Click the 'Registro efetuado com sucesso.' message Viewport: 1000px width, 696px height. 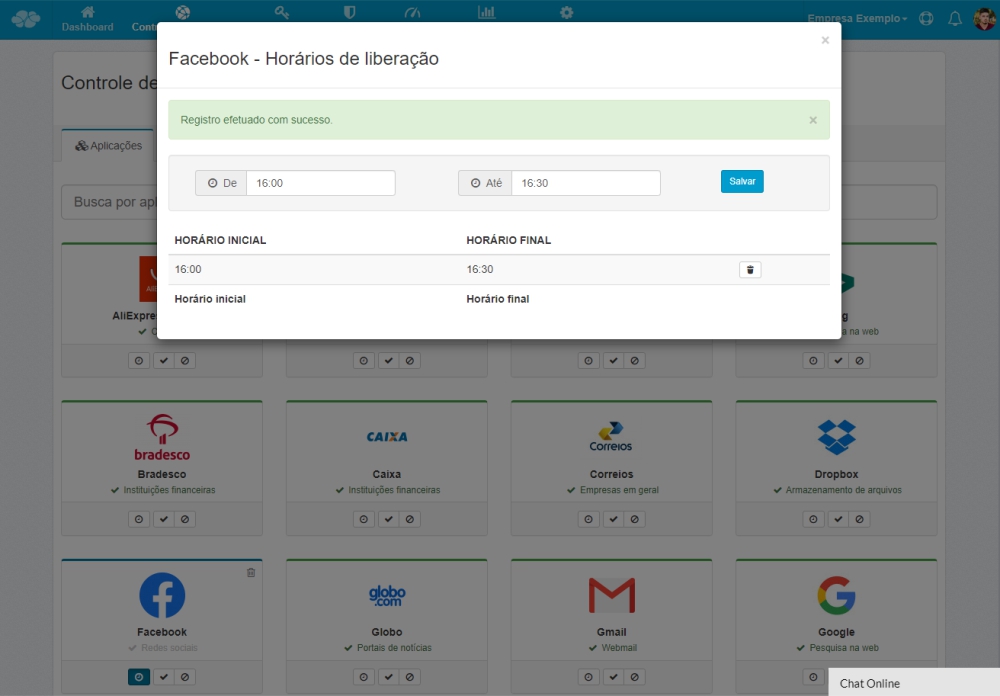[x=256, y=120]
